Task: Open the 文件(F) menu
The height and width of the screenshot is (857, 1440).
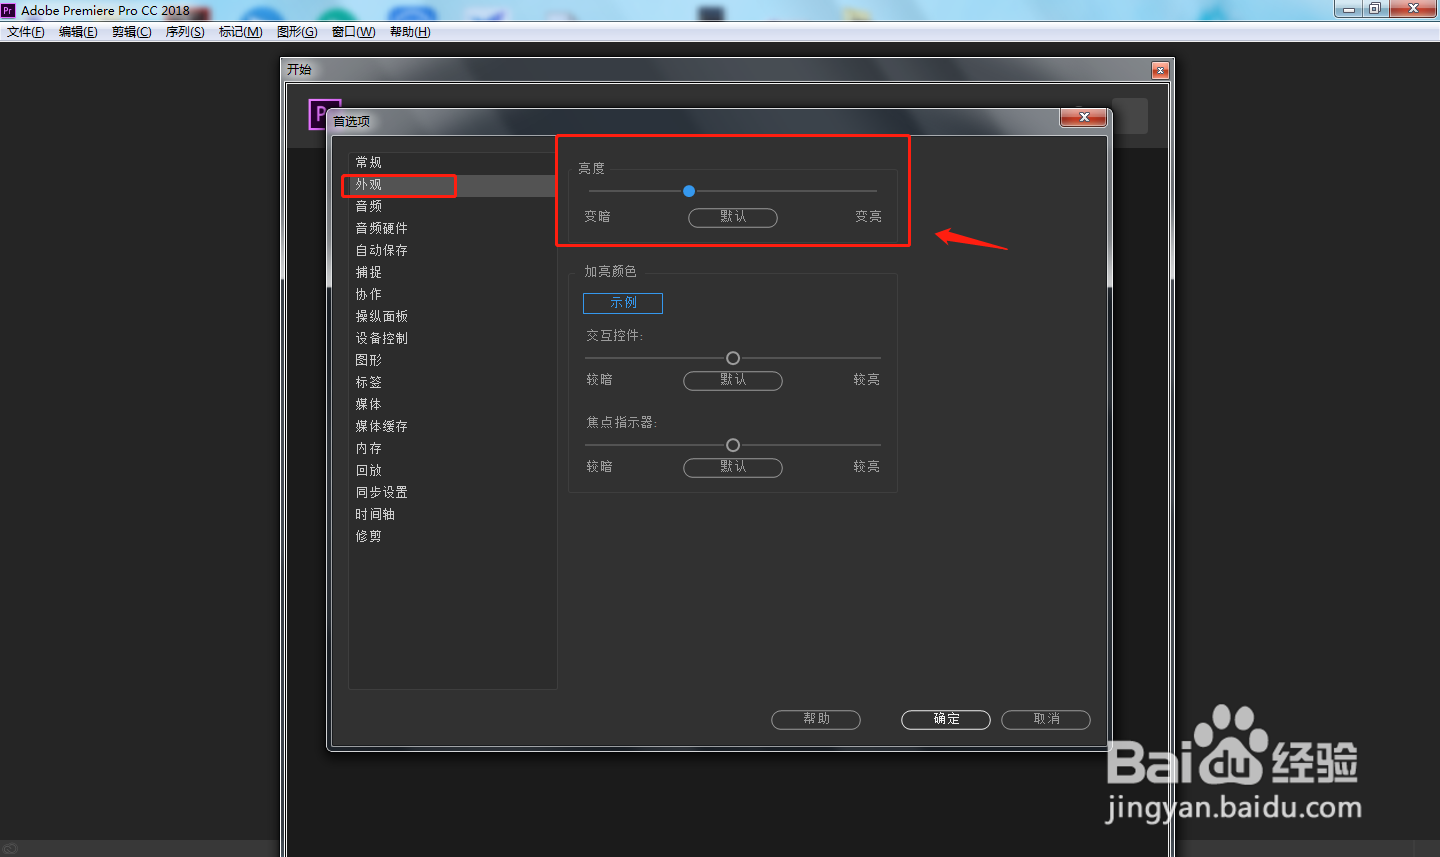Action: 26,32
